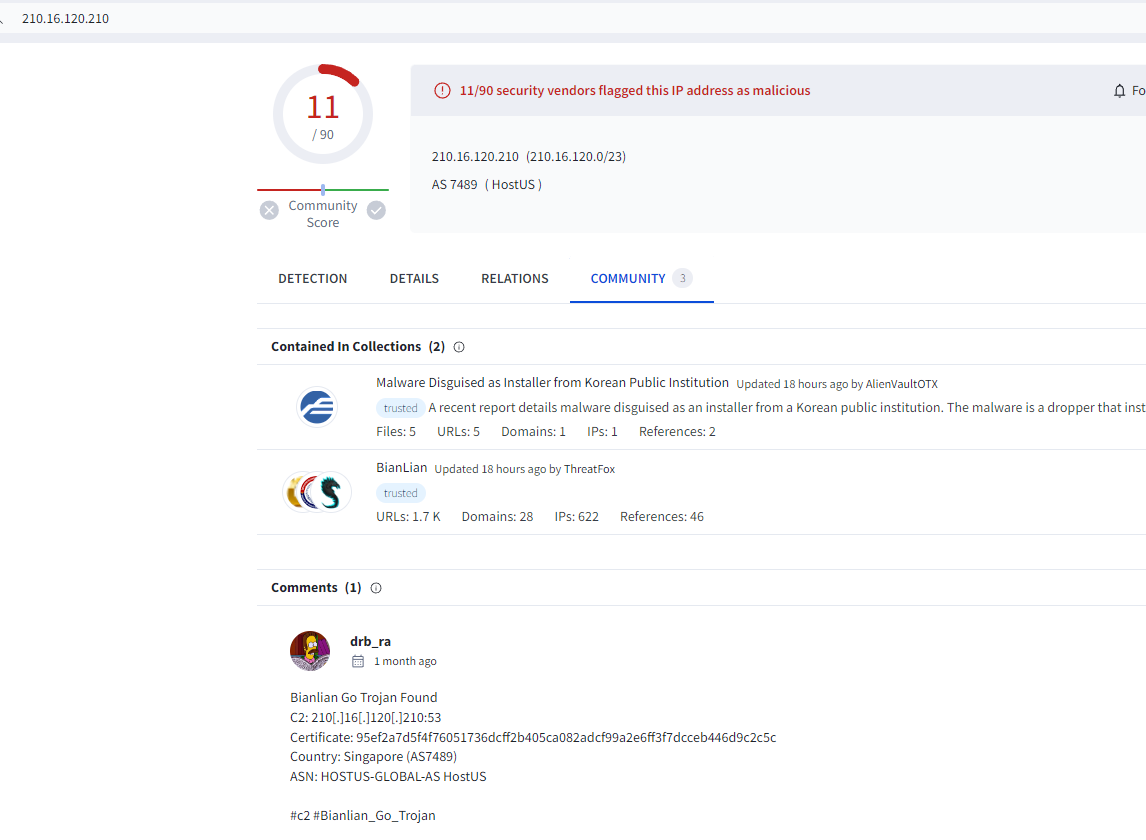The width and height of the screenshot is (1146, 840).
Task: Click the red malicious alert exclamation icon
Action: pos(442,91)
